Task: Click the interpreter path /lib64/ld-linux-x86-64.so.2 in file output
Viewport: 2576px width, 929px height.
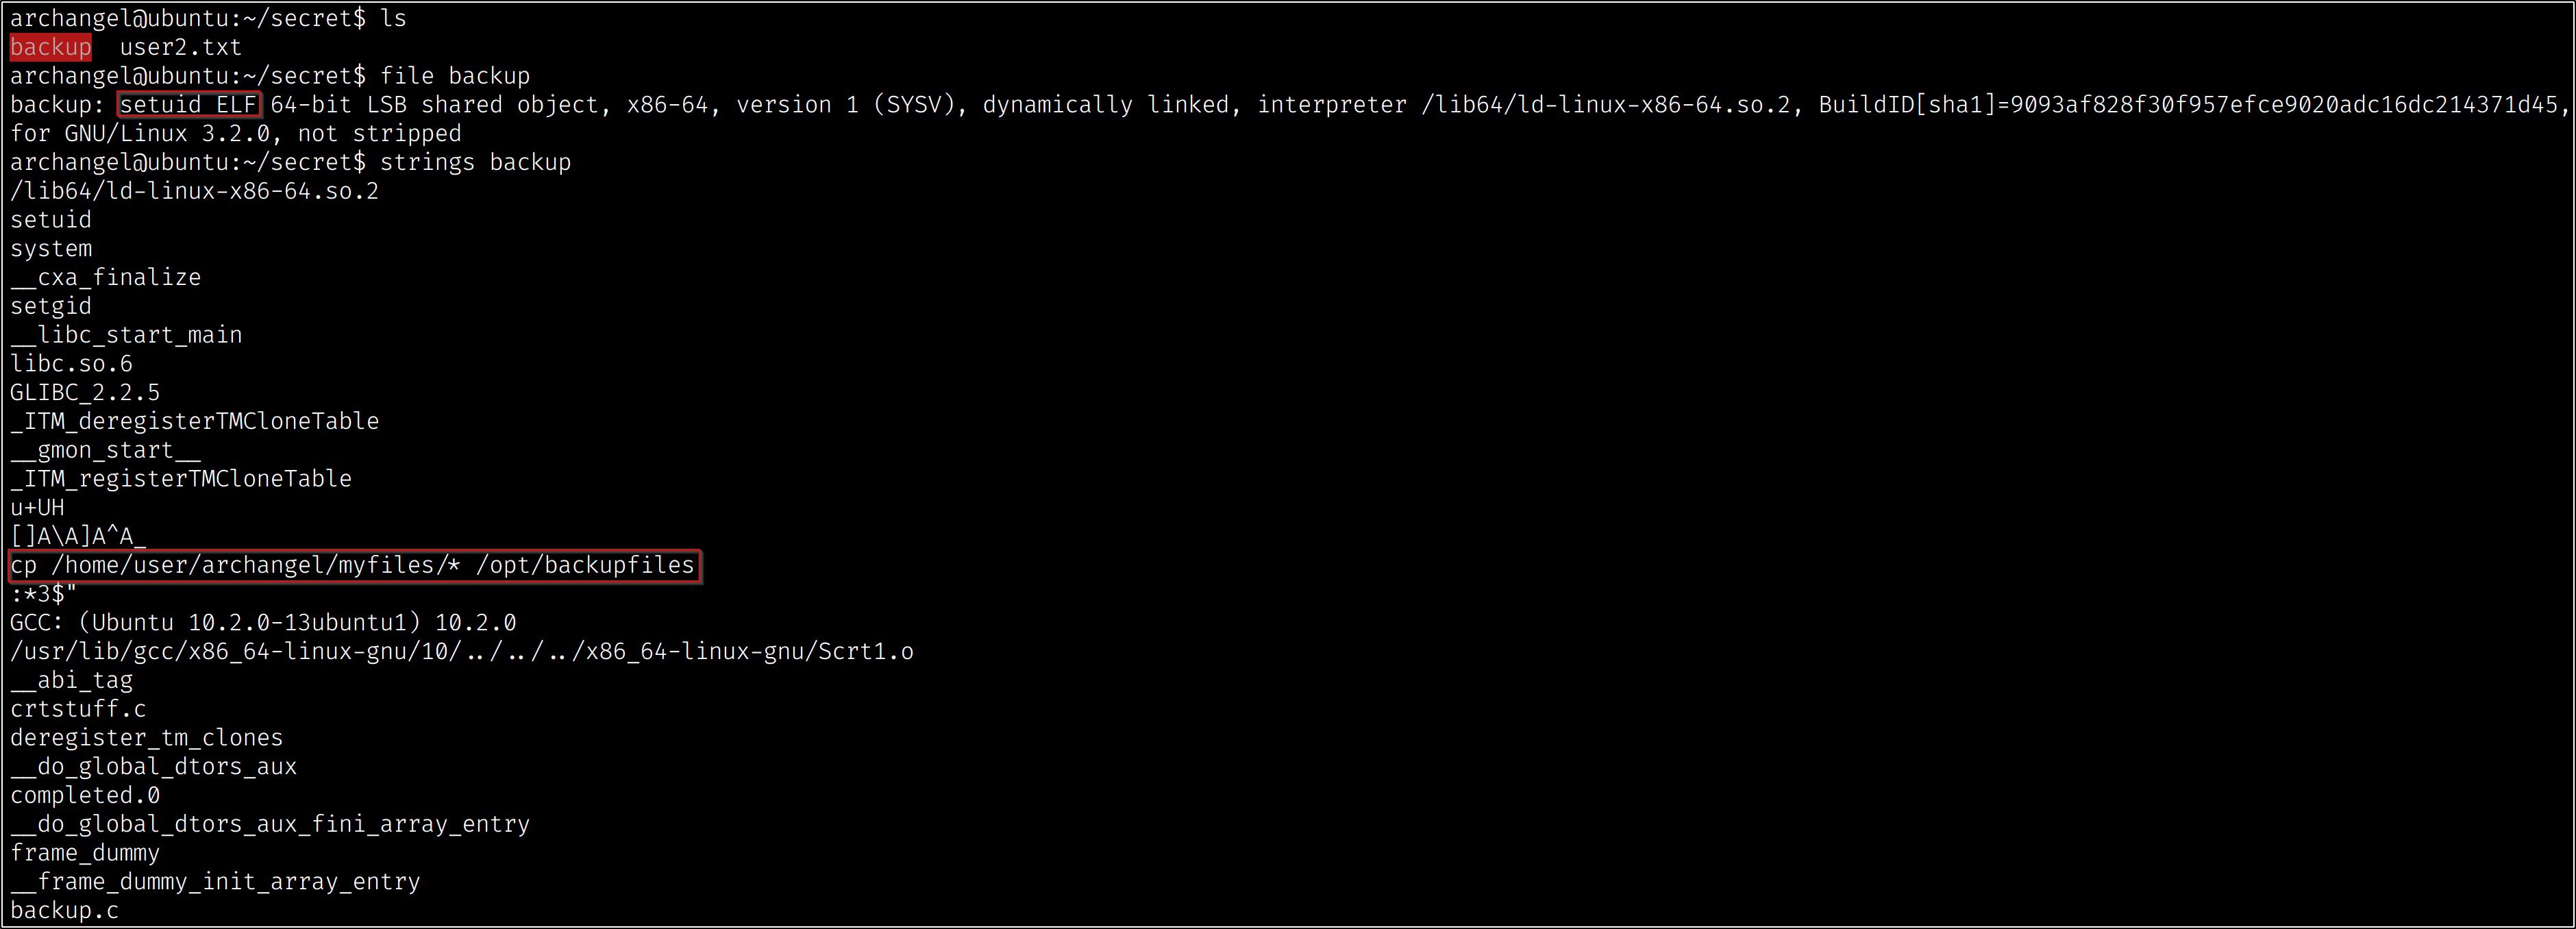Action: click(x=1605, y=104)
